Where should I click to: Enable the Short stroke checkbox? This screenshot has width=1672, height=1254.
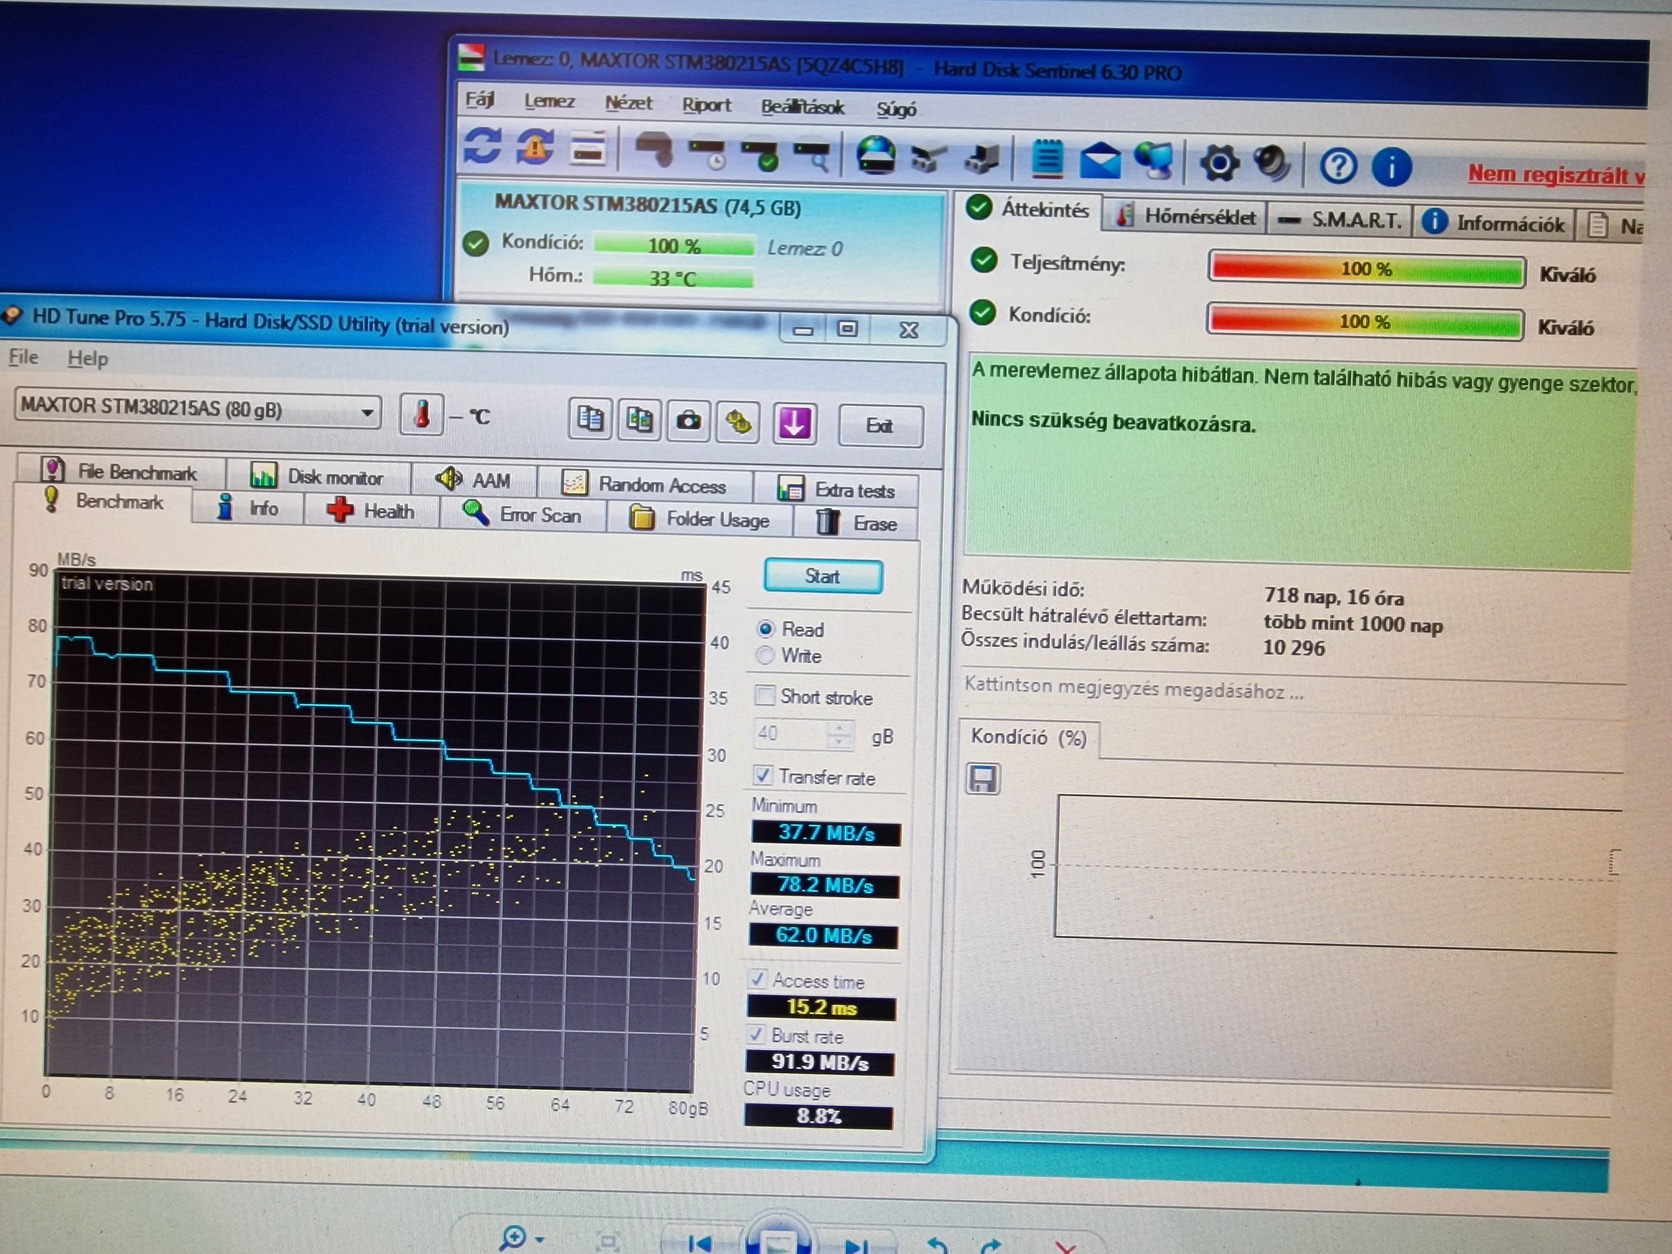765,695
